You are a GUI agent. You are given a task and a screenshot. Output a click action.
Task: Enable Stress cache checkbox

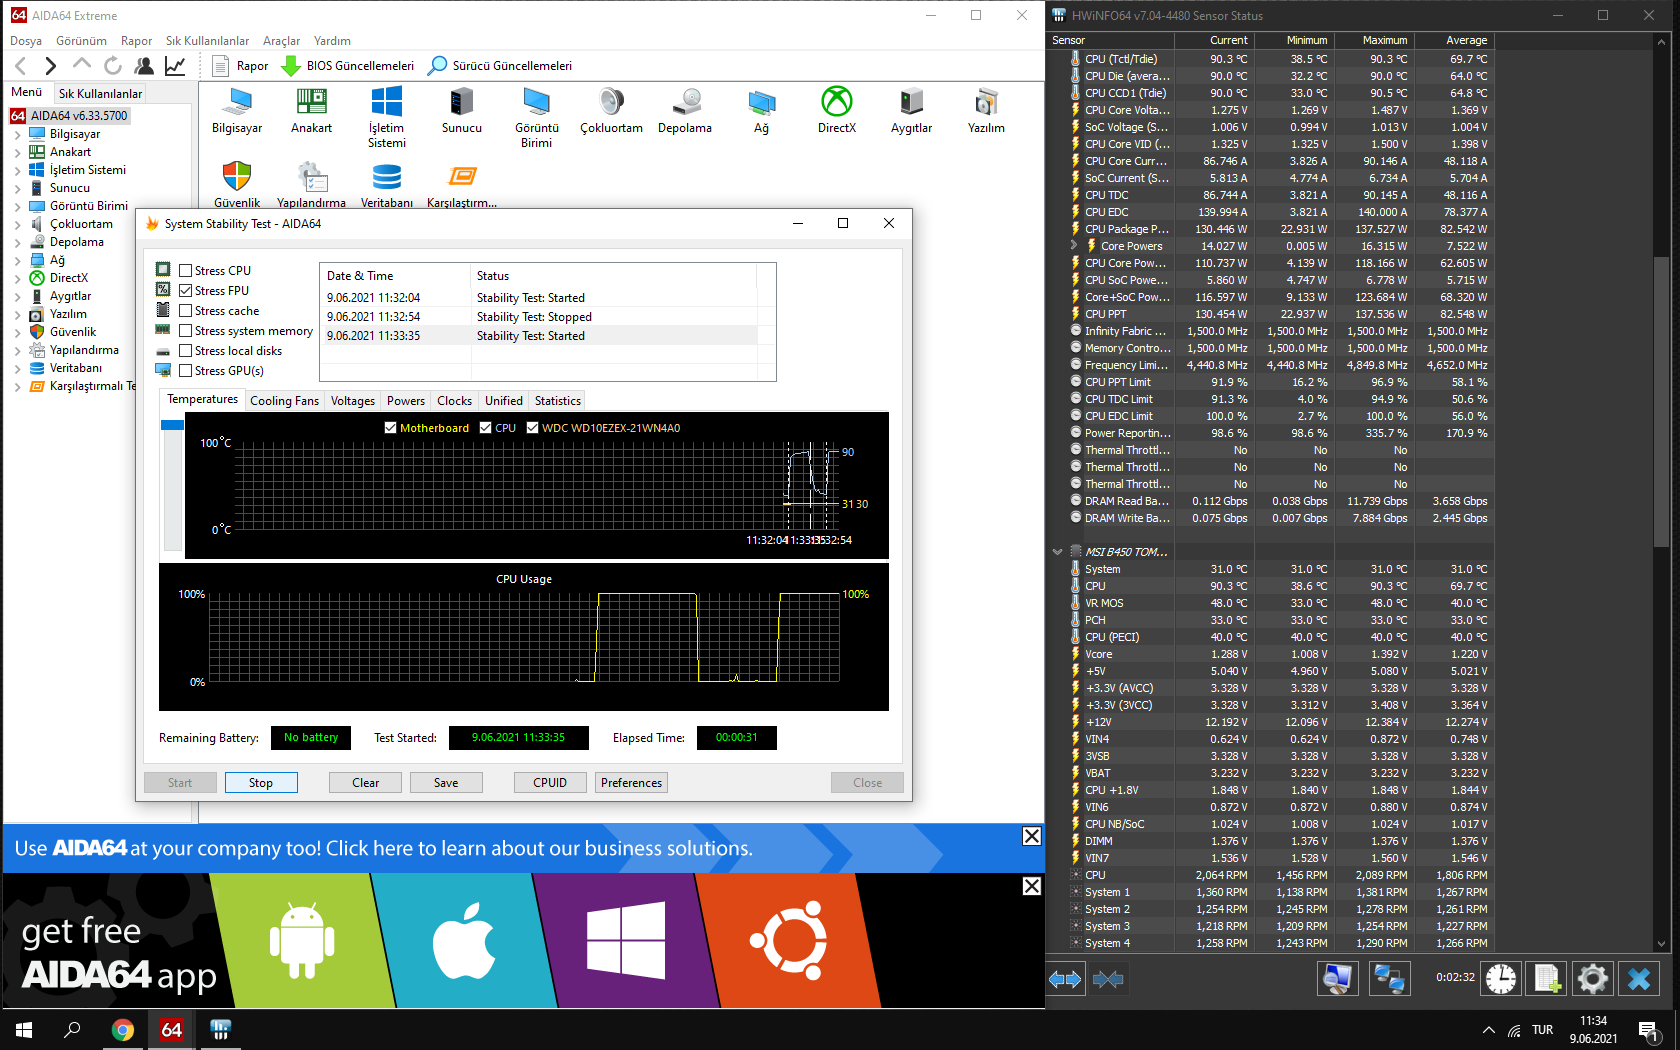point(185,311)
